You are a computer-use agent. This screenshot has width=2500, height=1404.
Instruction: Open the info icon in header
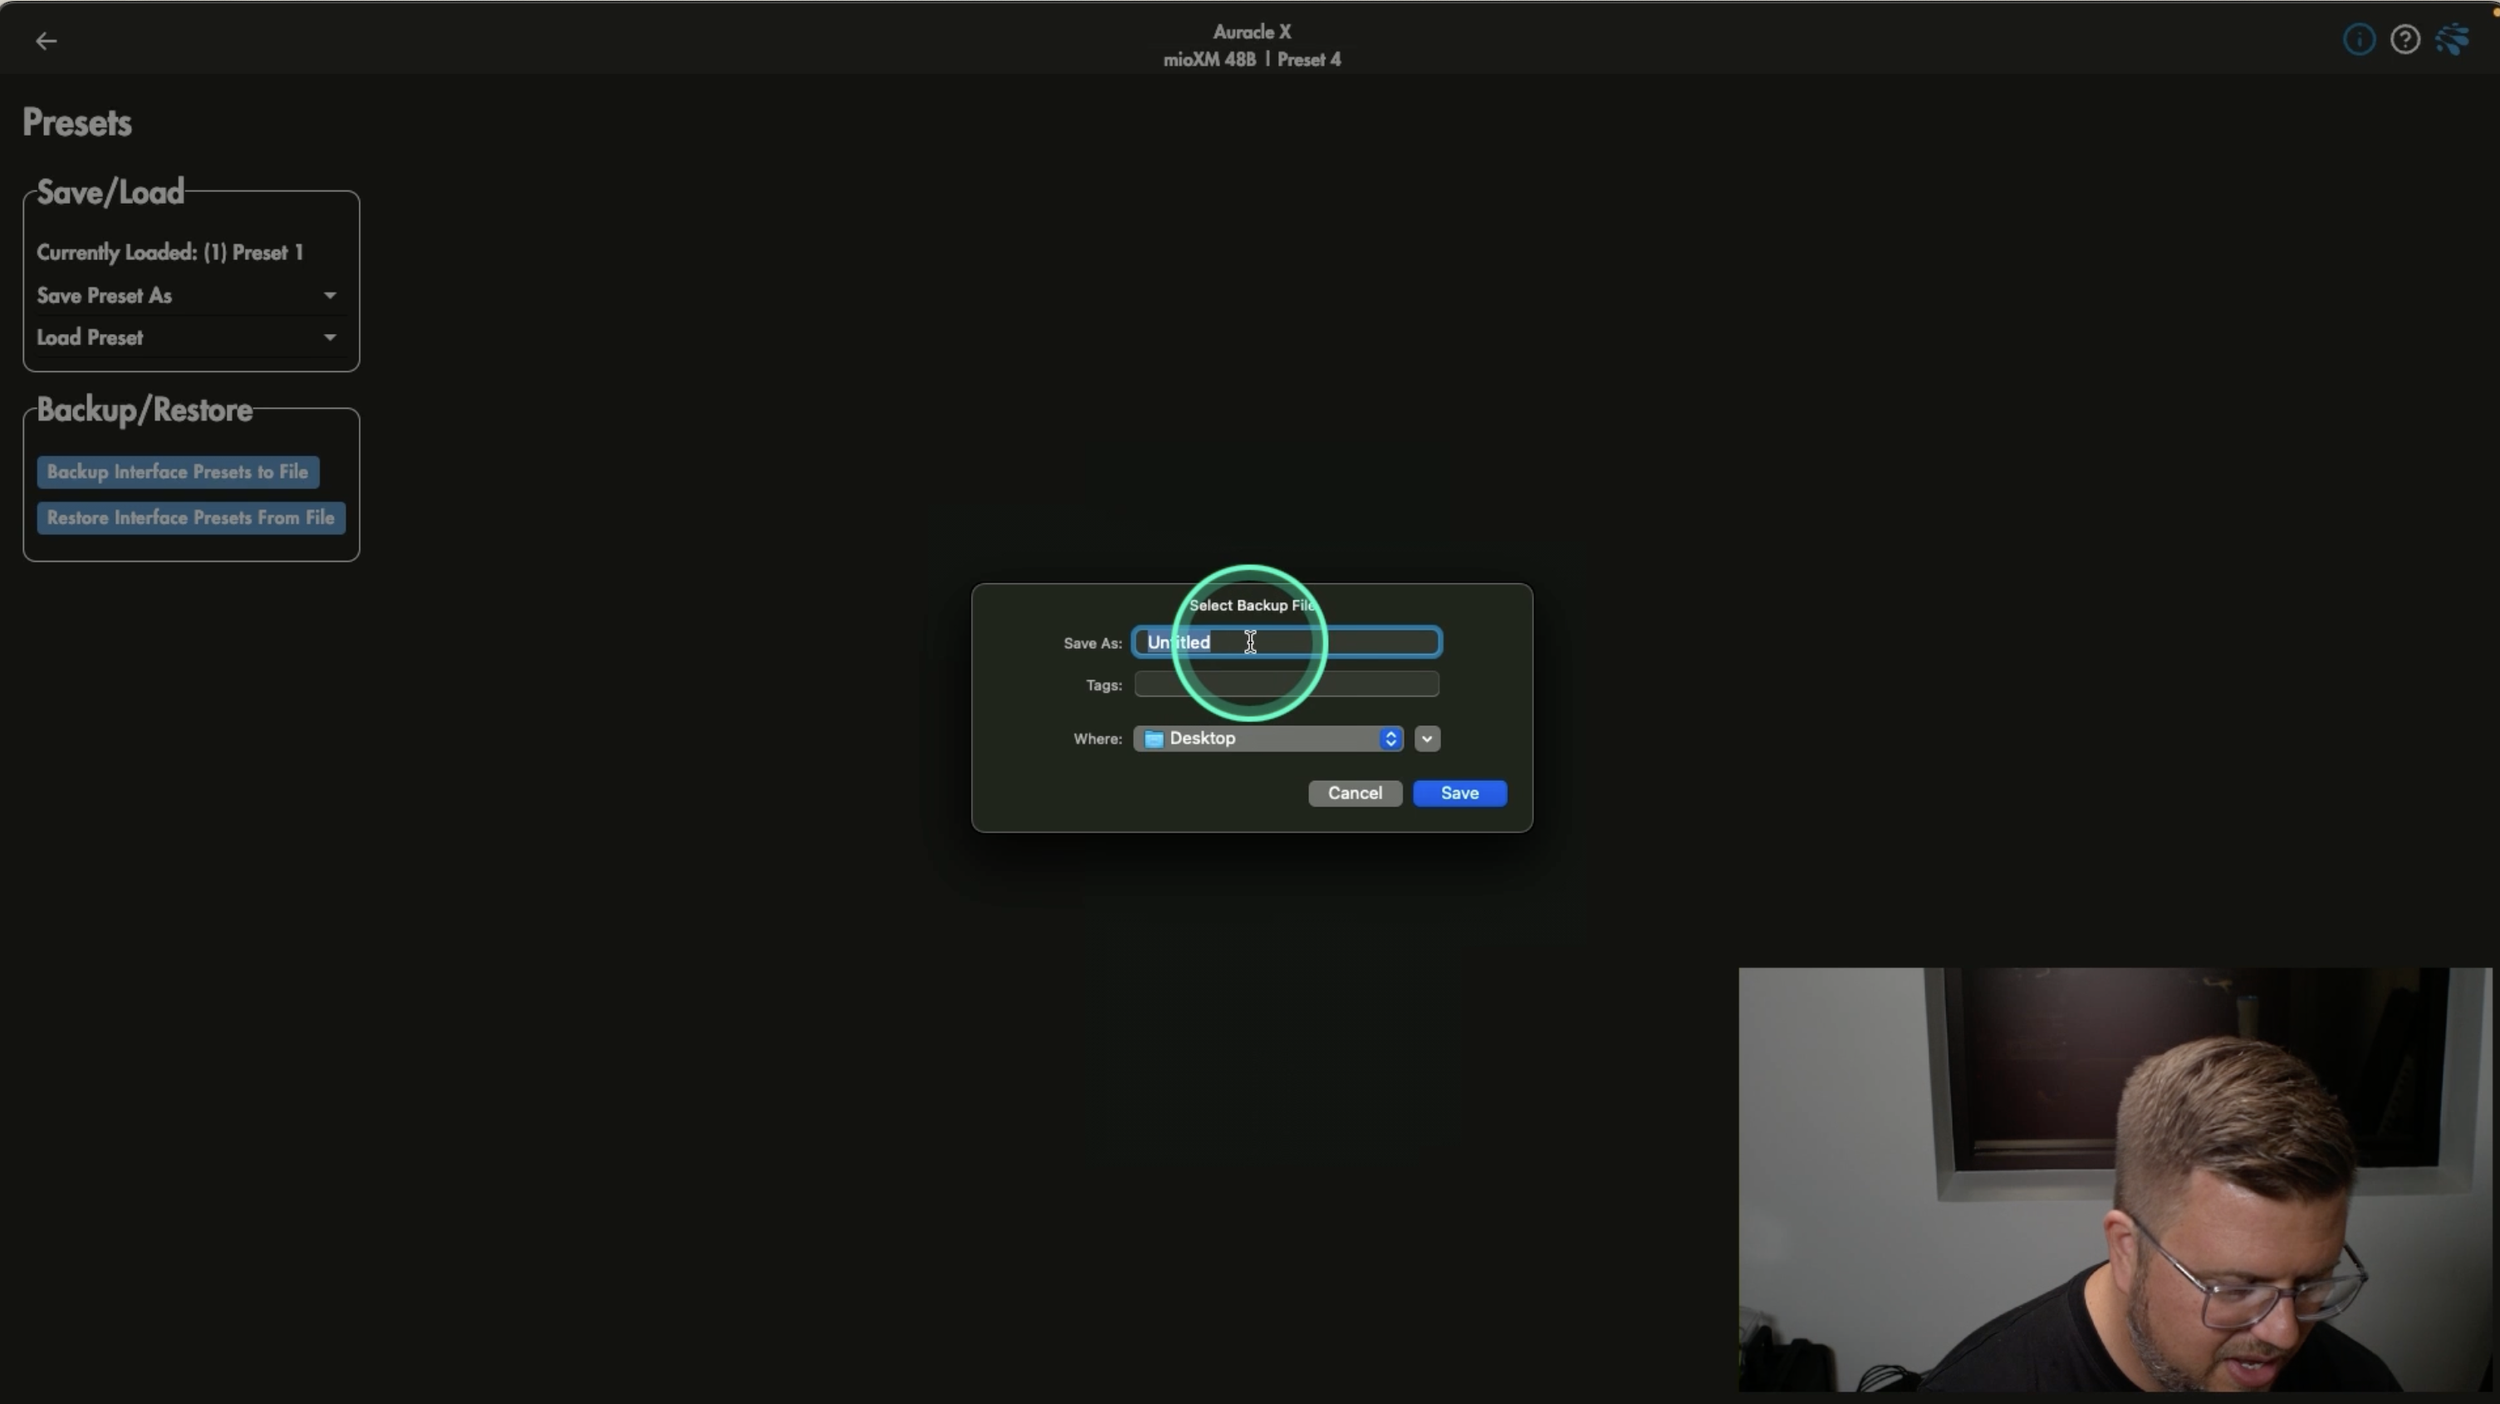pos(2358,40)
